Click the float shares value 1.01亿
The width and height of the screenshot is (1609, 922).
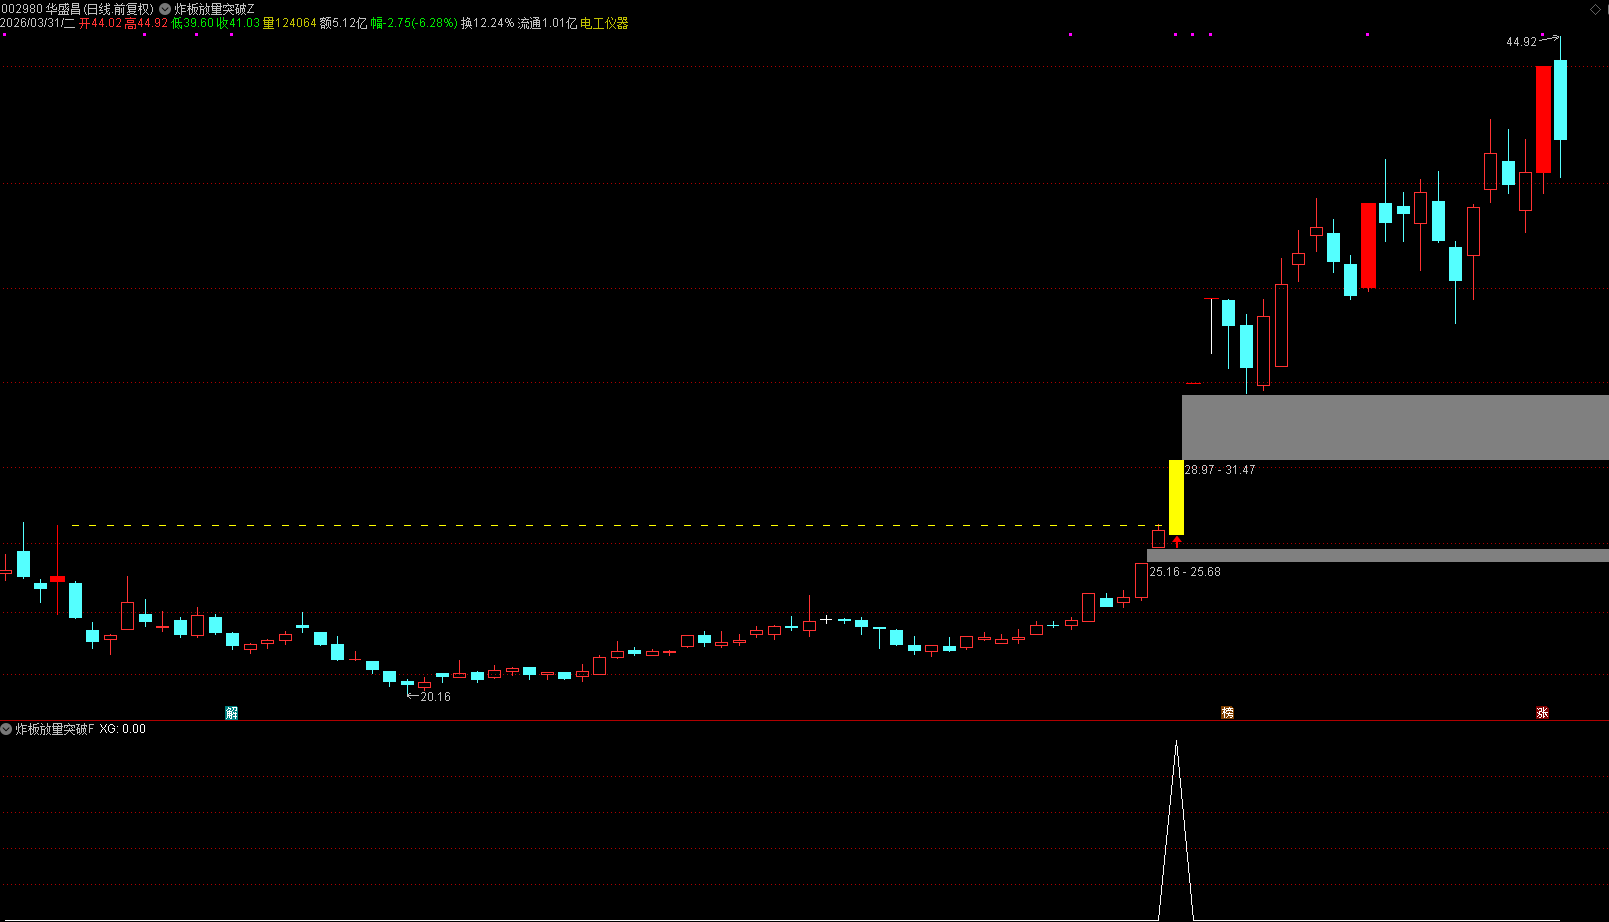pyautogui.click(x=560, y=23)
